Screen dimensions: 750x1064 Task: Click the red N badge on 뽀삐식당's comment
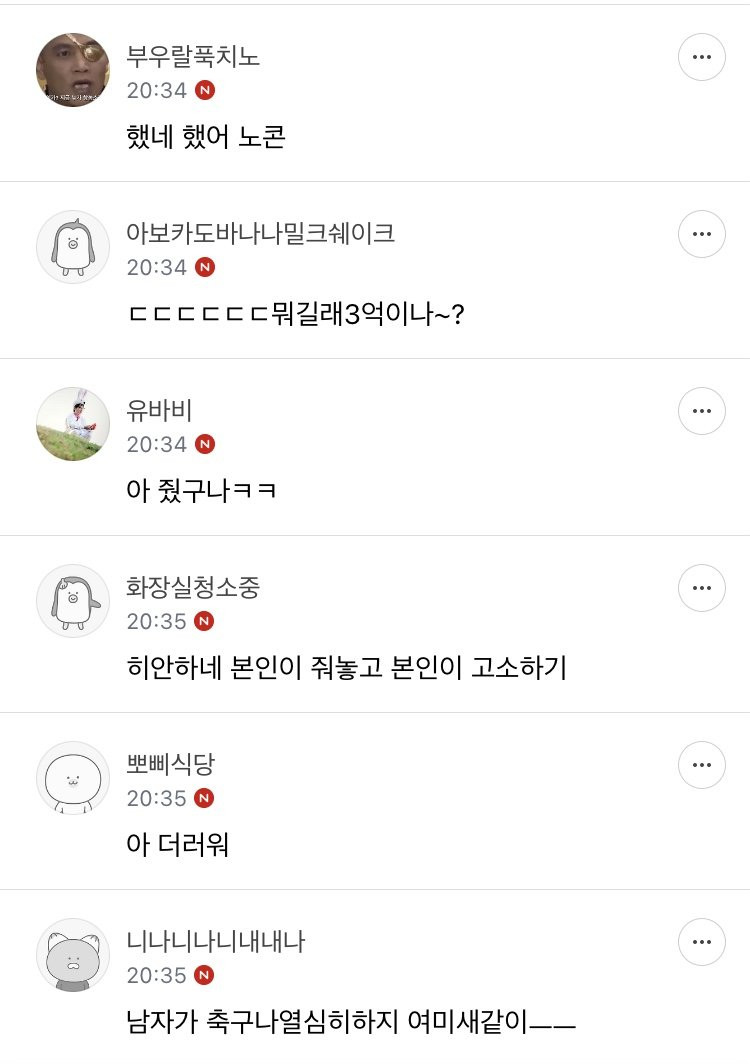click(x=205, y=798)
